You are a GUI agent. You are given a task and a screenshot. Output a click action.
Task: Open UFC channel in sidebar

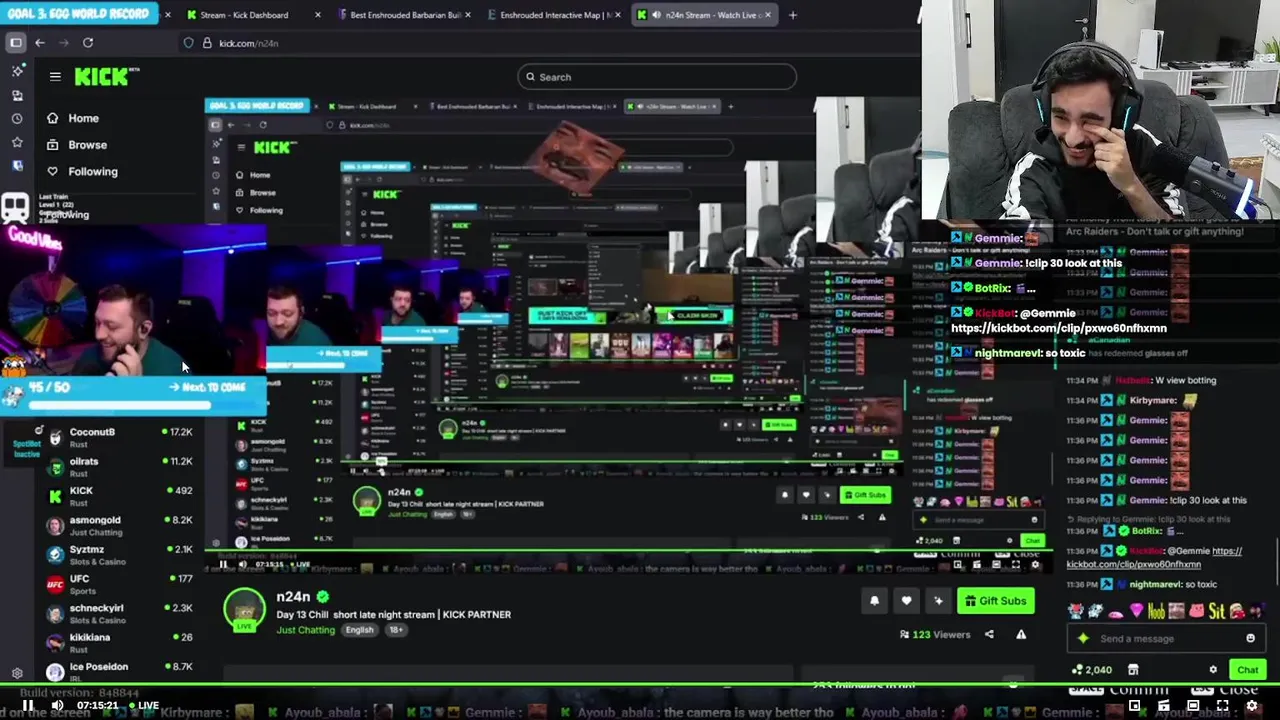118,583
